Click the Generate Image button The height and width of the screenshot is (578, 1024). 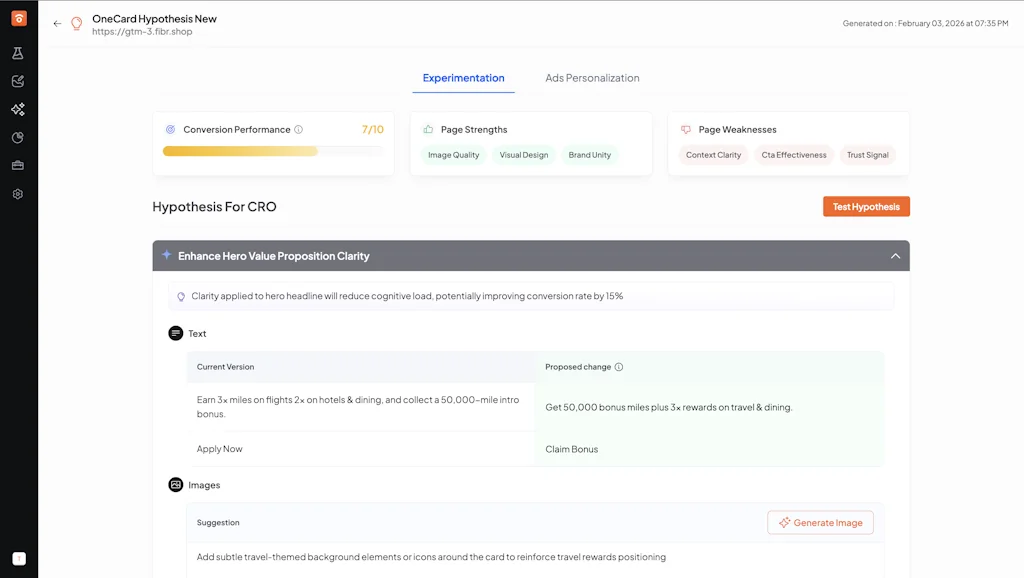pos(820,522)
